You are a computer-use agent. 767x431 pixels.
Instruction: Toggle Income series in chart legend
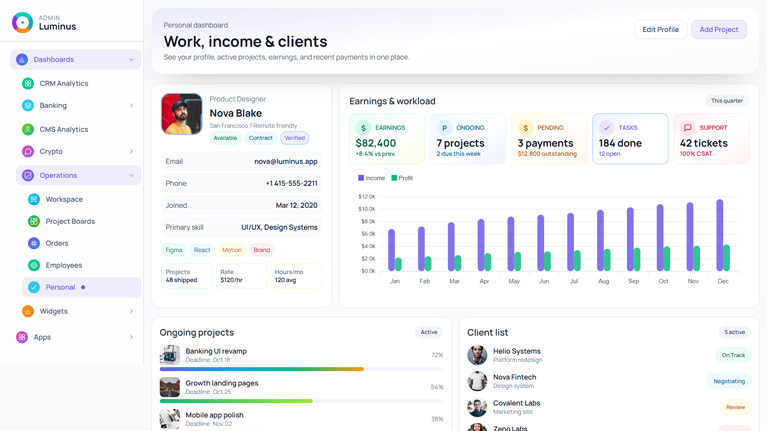[x=371, y=178]
